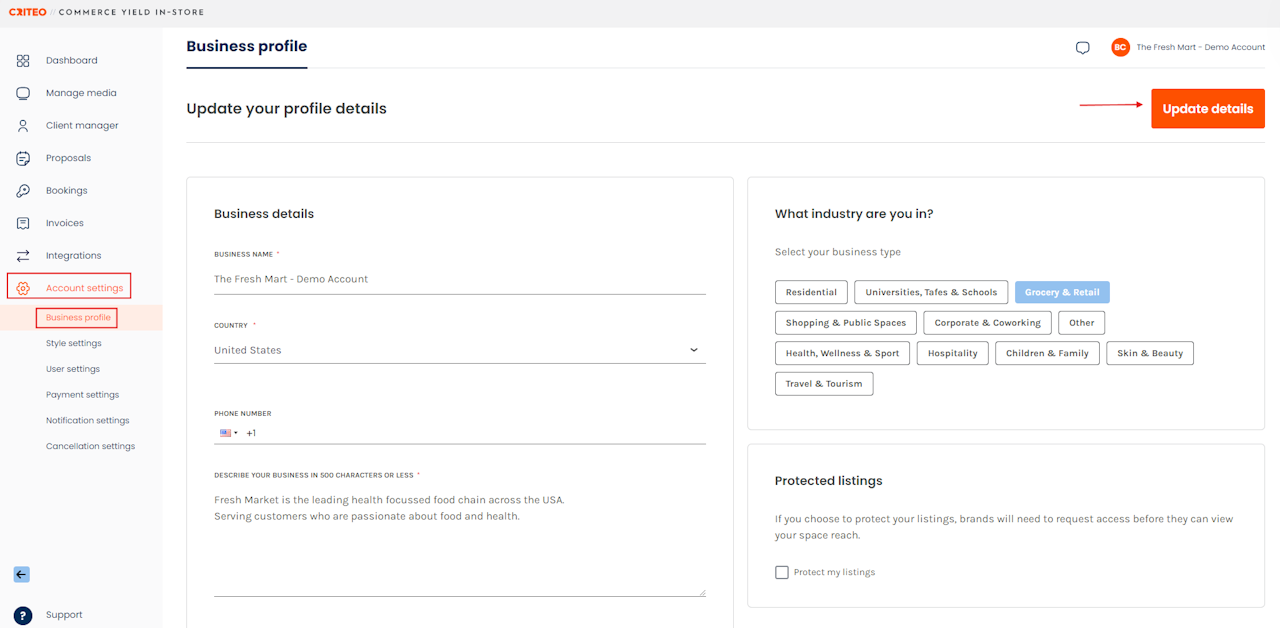The image size is (1280, 628).
Task: Collapse the Account settings menu
Action: pyautogui.click(x=84, y=288)
